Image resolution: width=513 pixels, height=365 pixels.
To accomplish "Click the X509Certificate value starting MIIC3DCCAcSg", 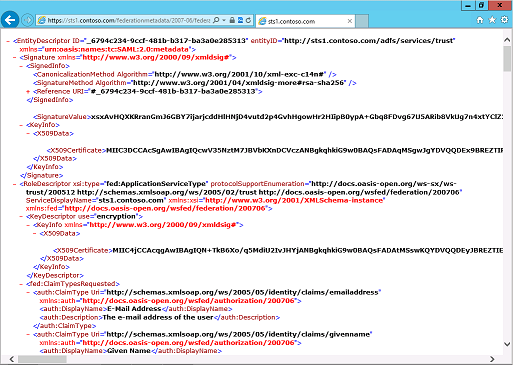I will (x=305, y=150).
